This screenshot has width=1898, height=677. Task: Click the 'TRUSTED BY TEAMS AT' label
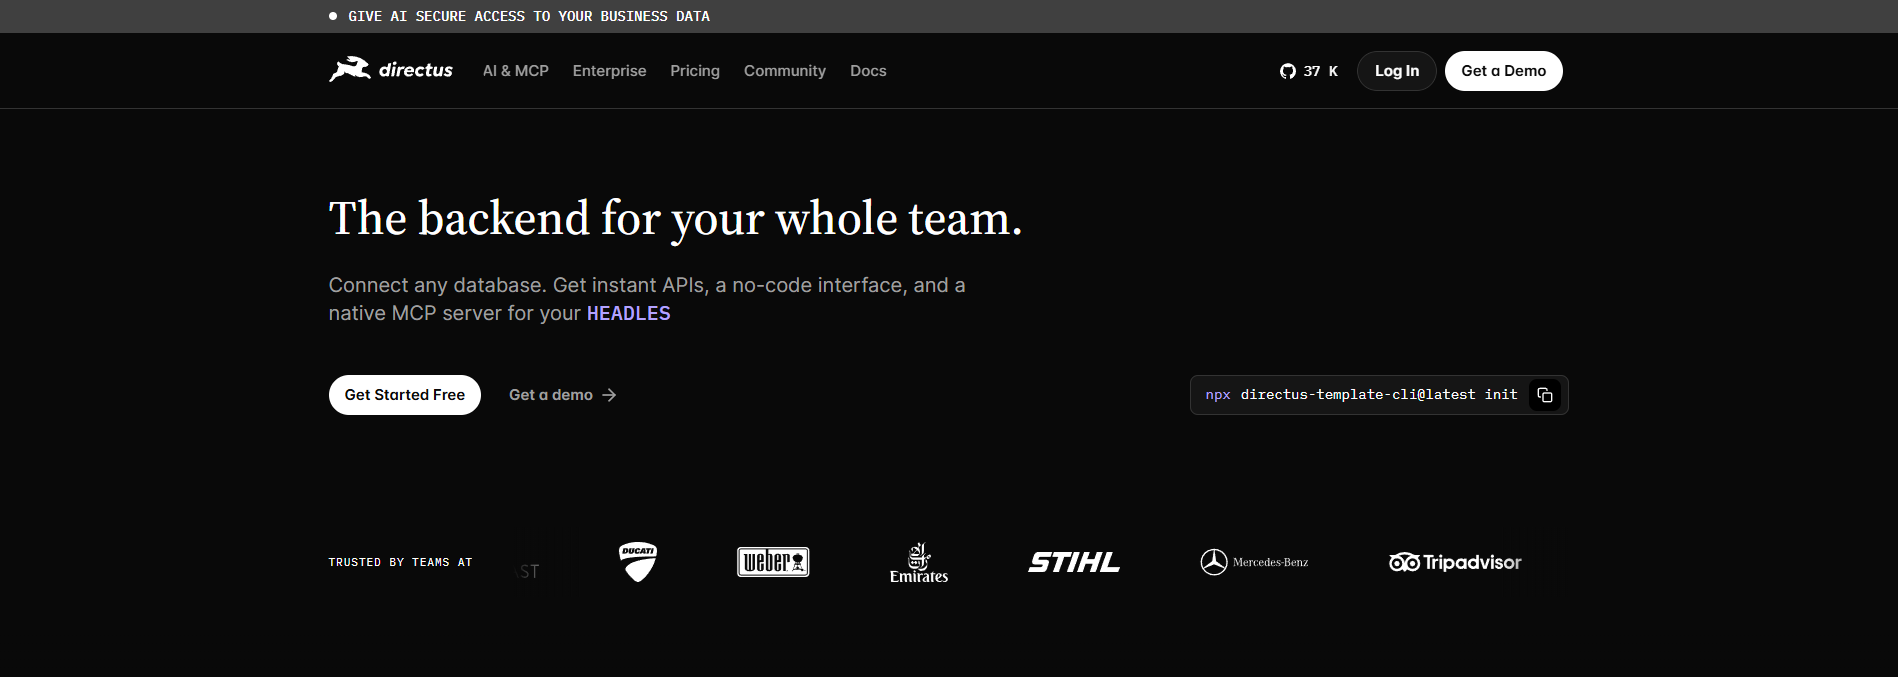(x=400, y=562)
